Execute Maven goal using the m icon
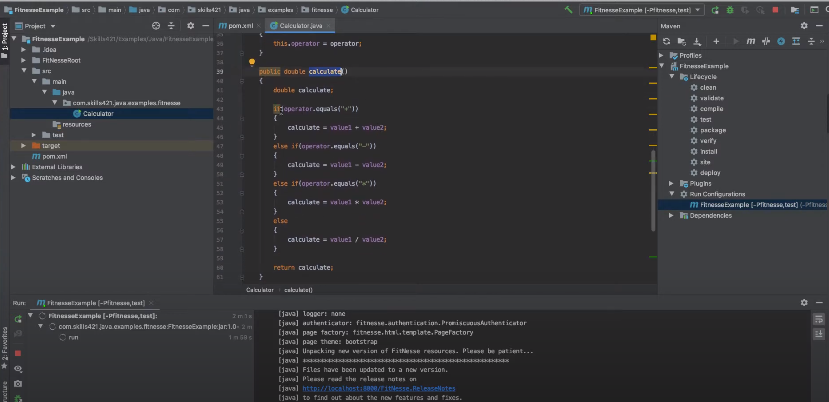The width and height of the screenshot is (829, 402). 750,41
